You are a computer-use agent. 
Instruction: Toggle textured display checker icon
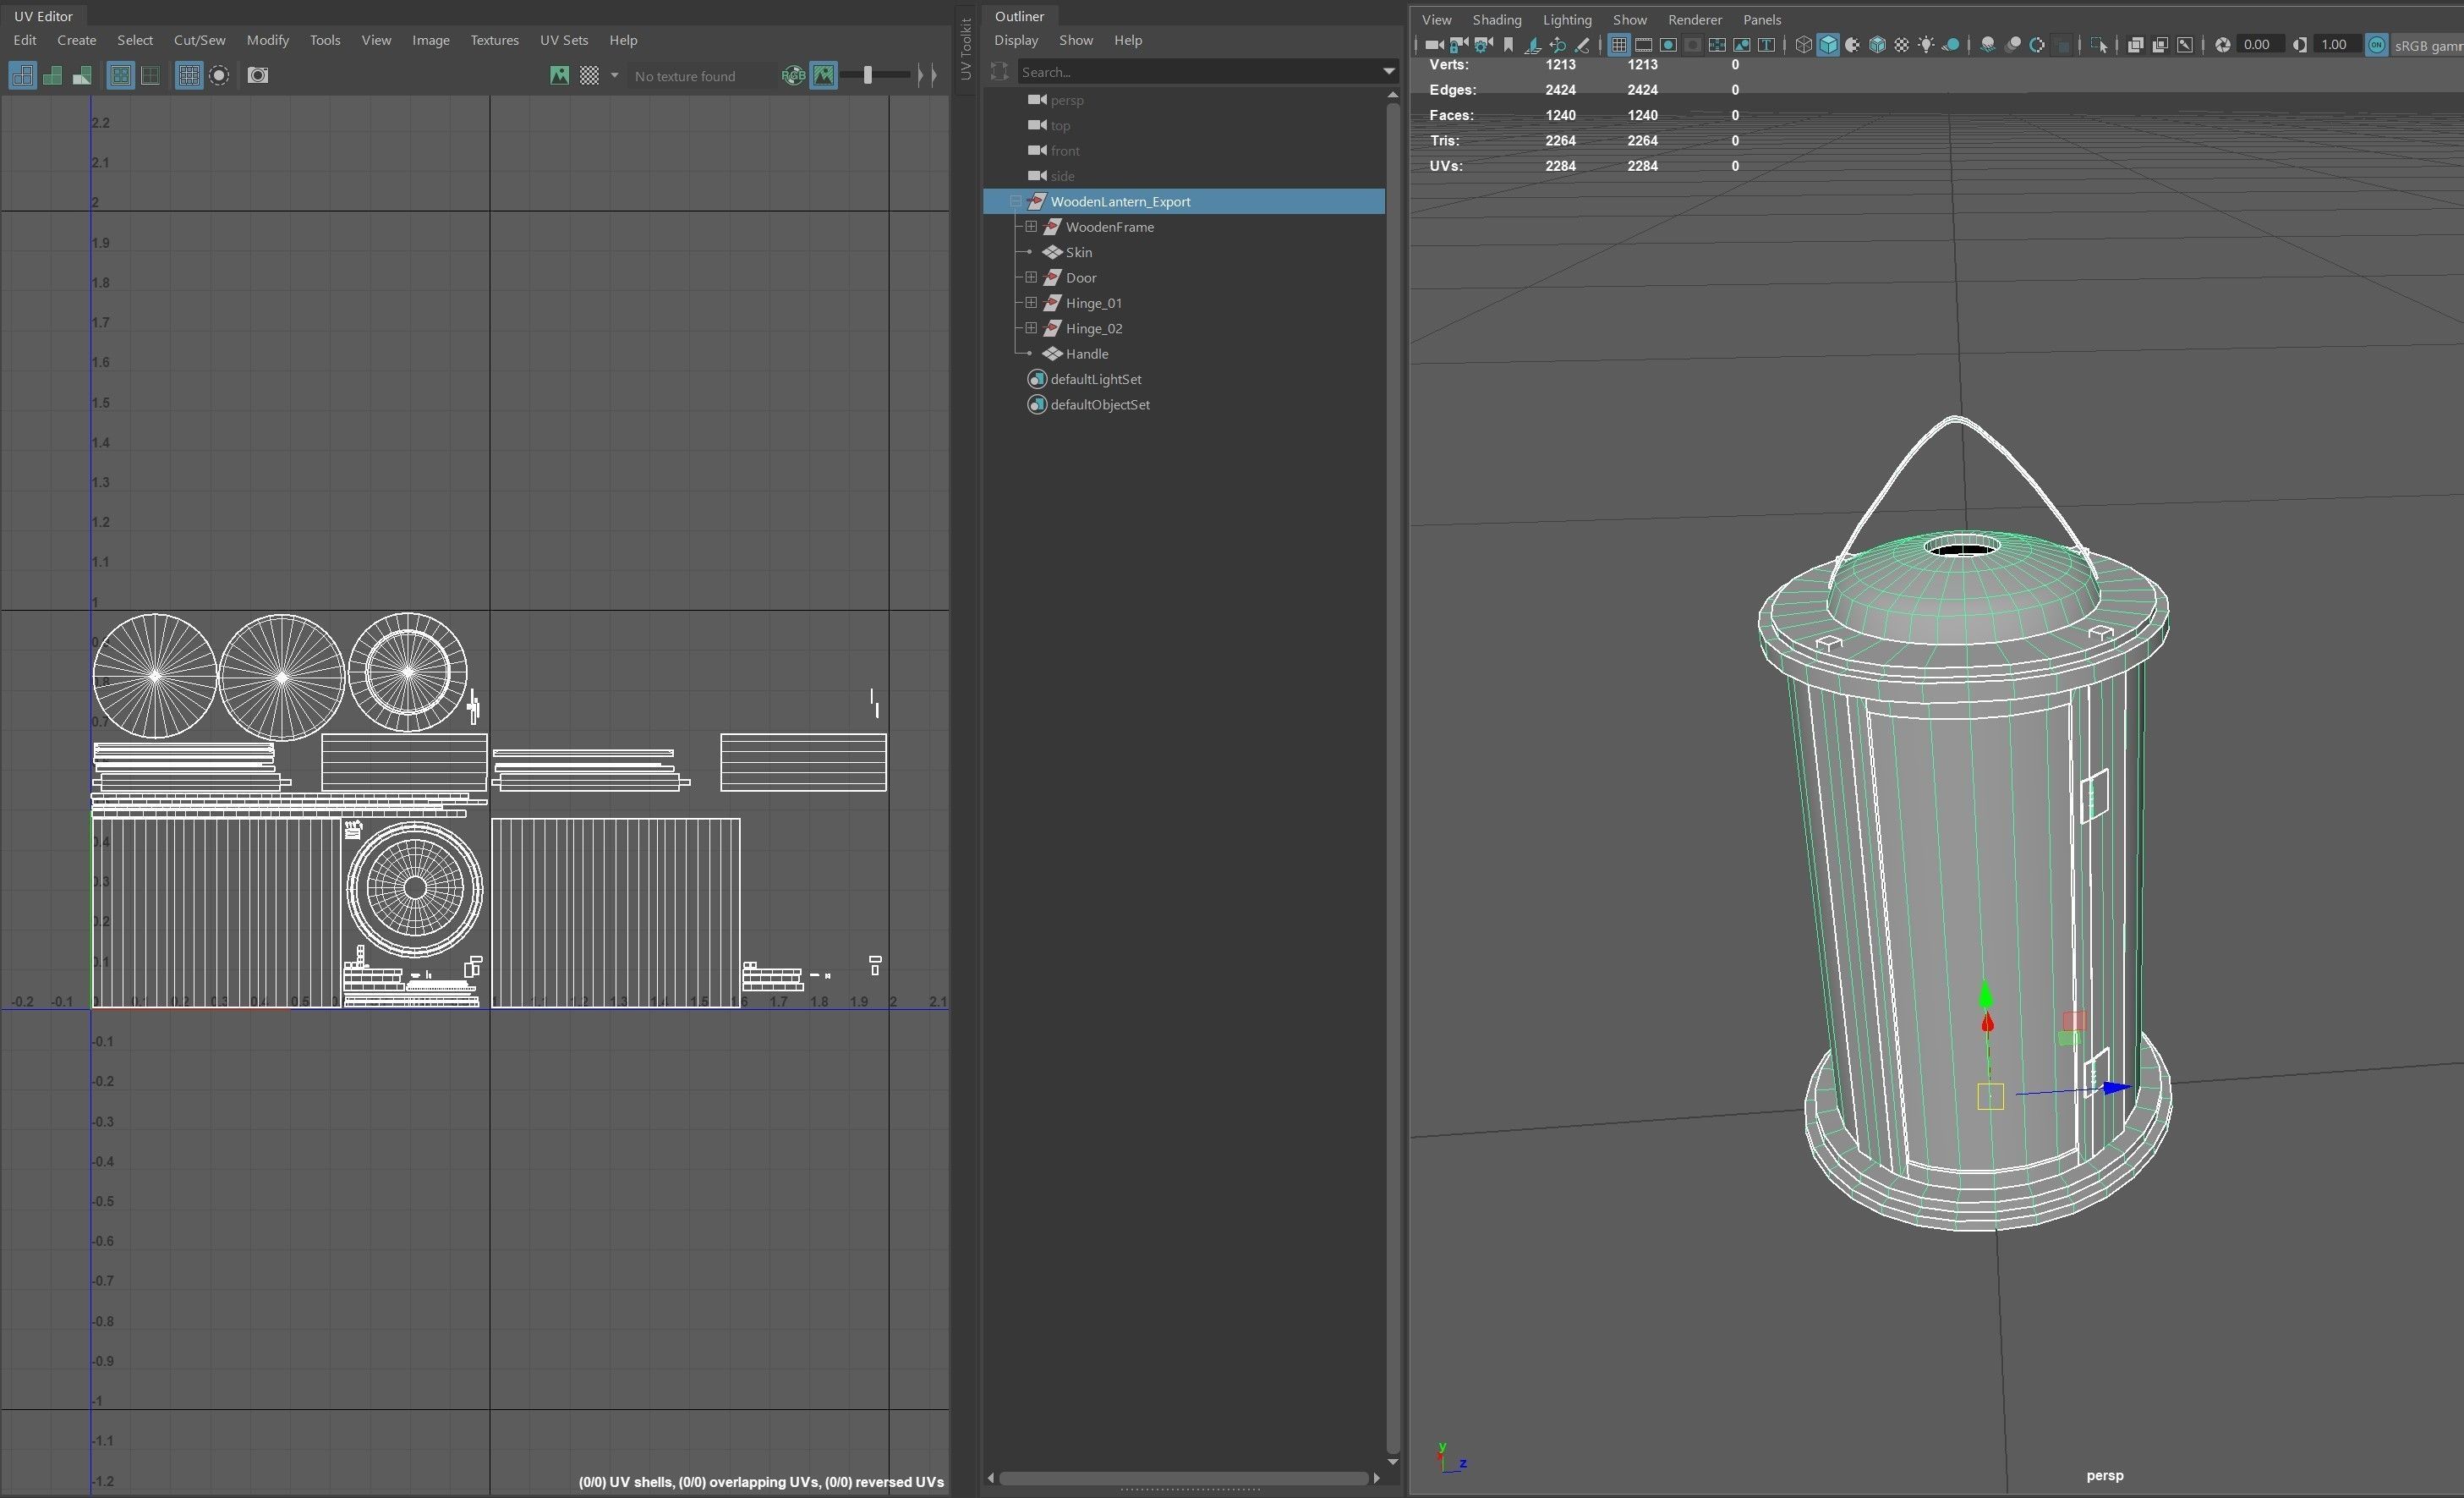(x=1902, y=45)
